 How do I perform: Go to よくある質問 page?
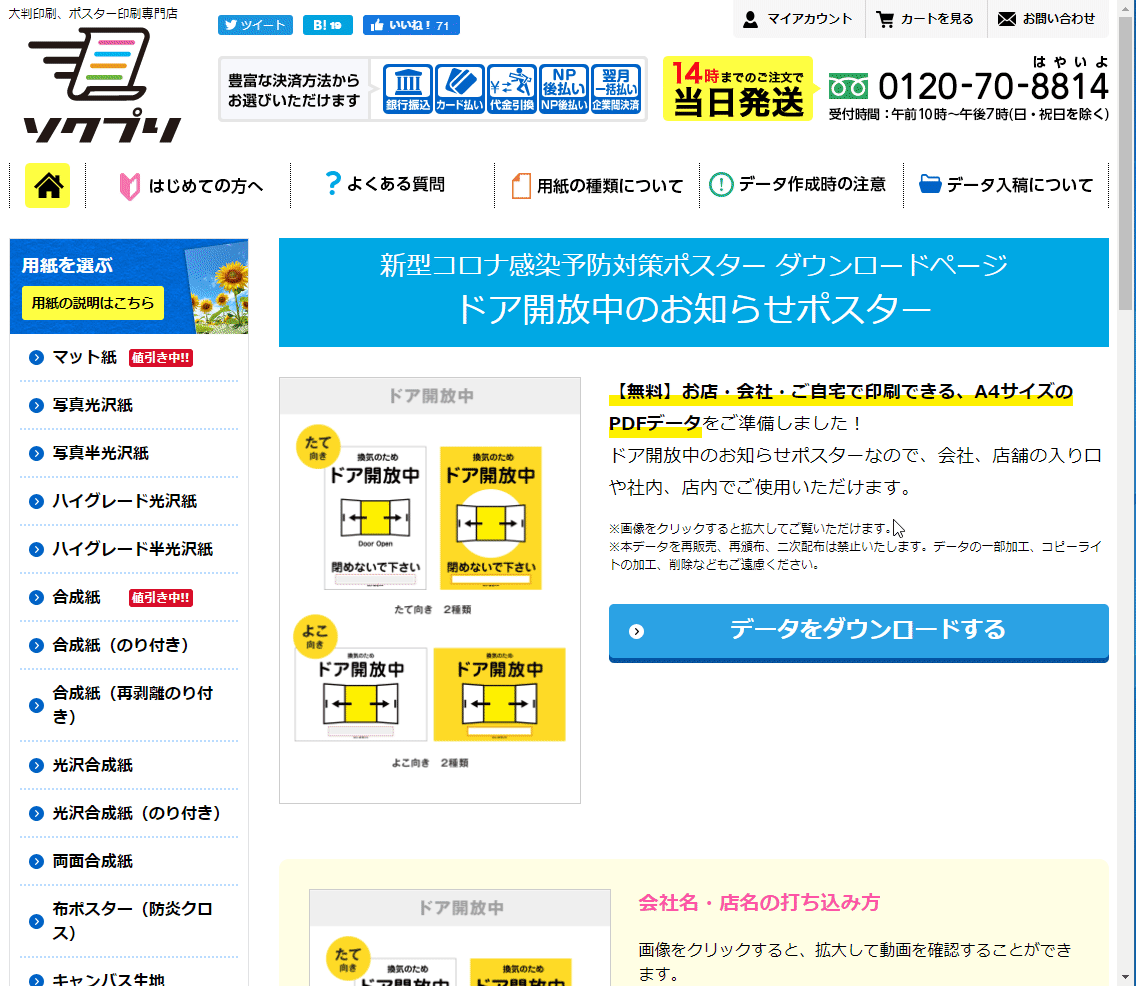(385, 184)
